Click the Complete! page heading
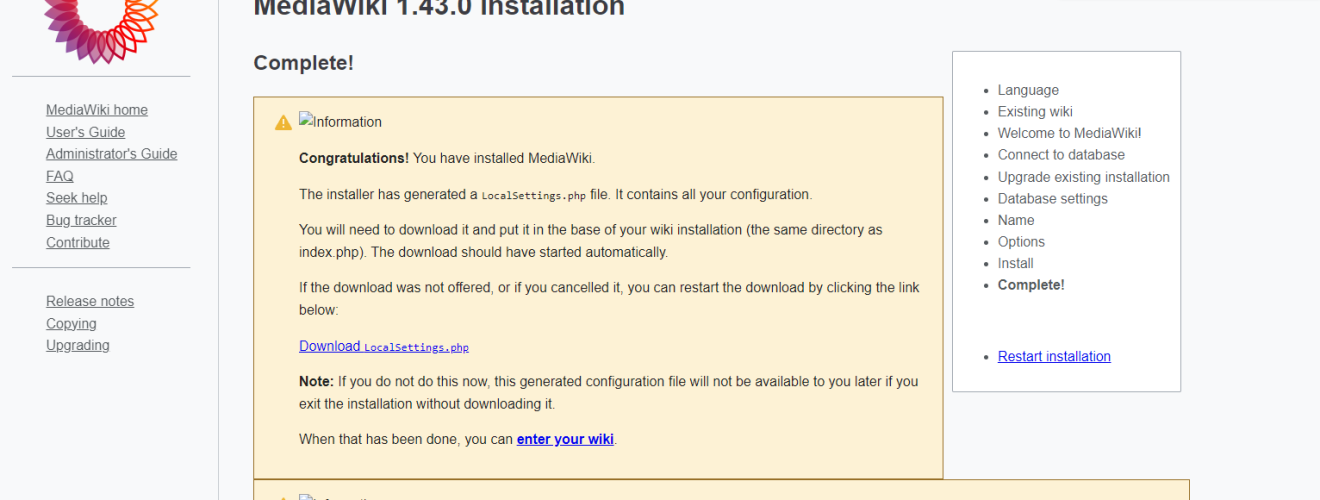The width and height of the screenshot is (1320, 500). pos(304,63)
